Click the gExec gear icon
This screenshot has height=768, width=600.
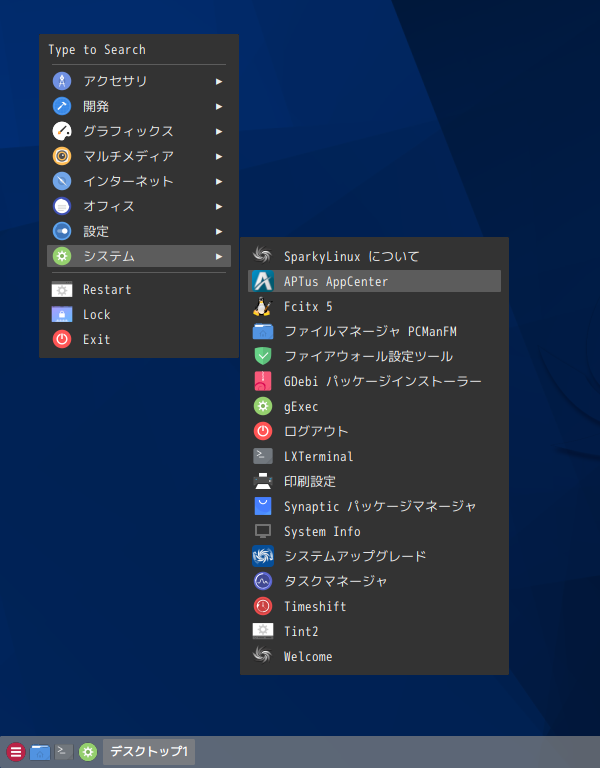pos(263,406)
